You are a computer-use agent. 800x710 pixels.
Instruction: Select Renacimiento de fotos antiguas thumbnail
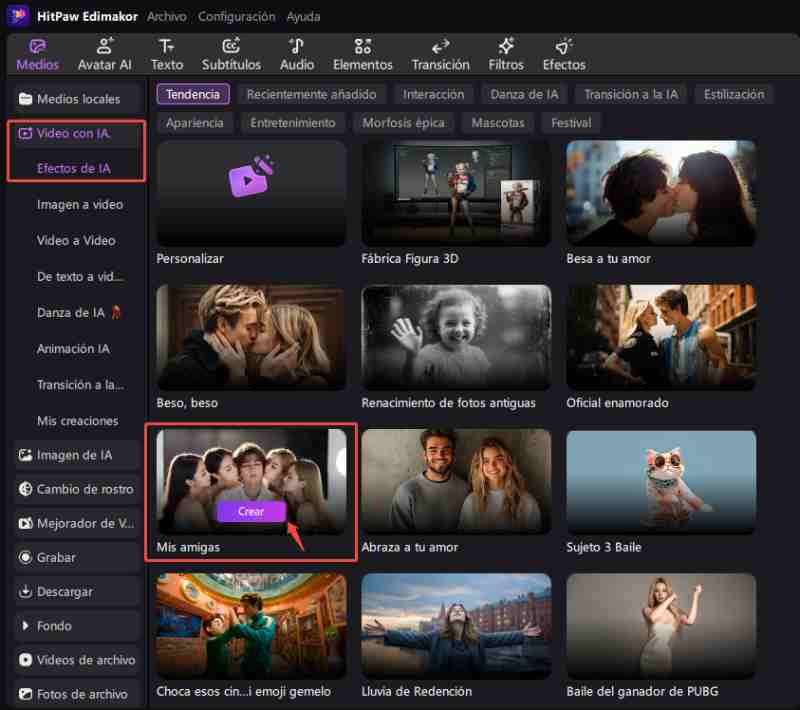456,338
